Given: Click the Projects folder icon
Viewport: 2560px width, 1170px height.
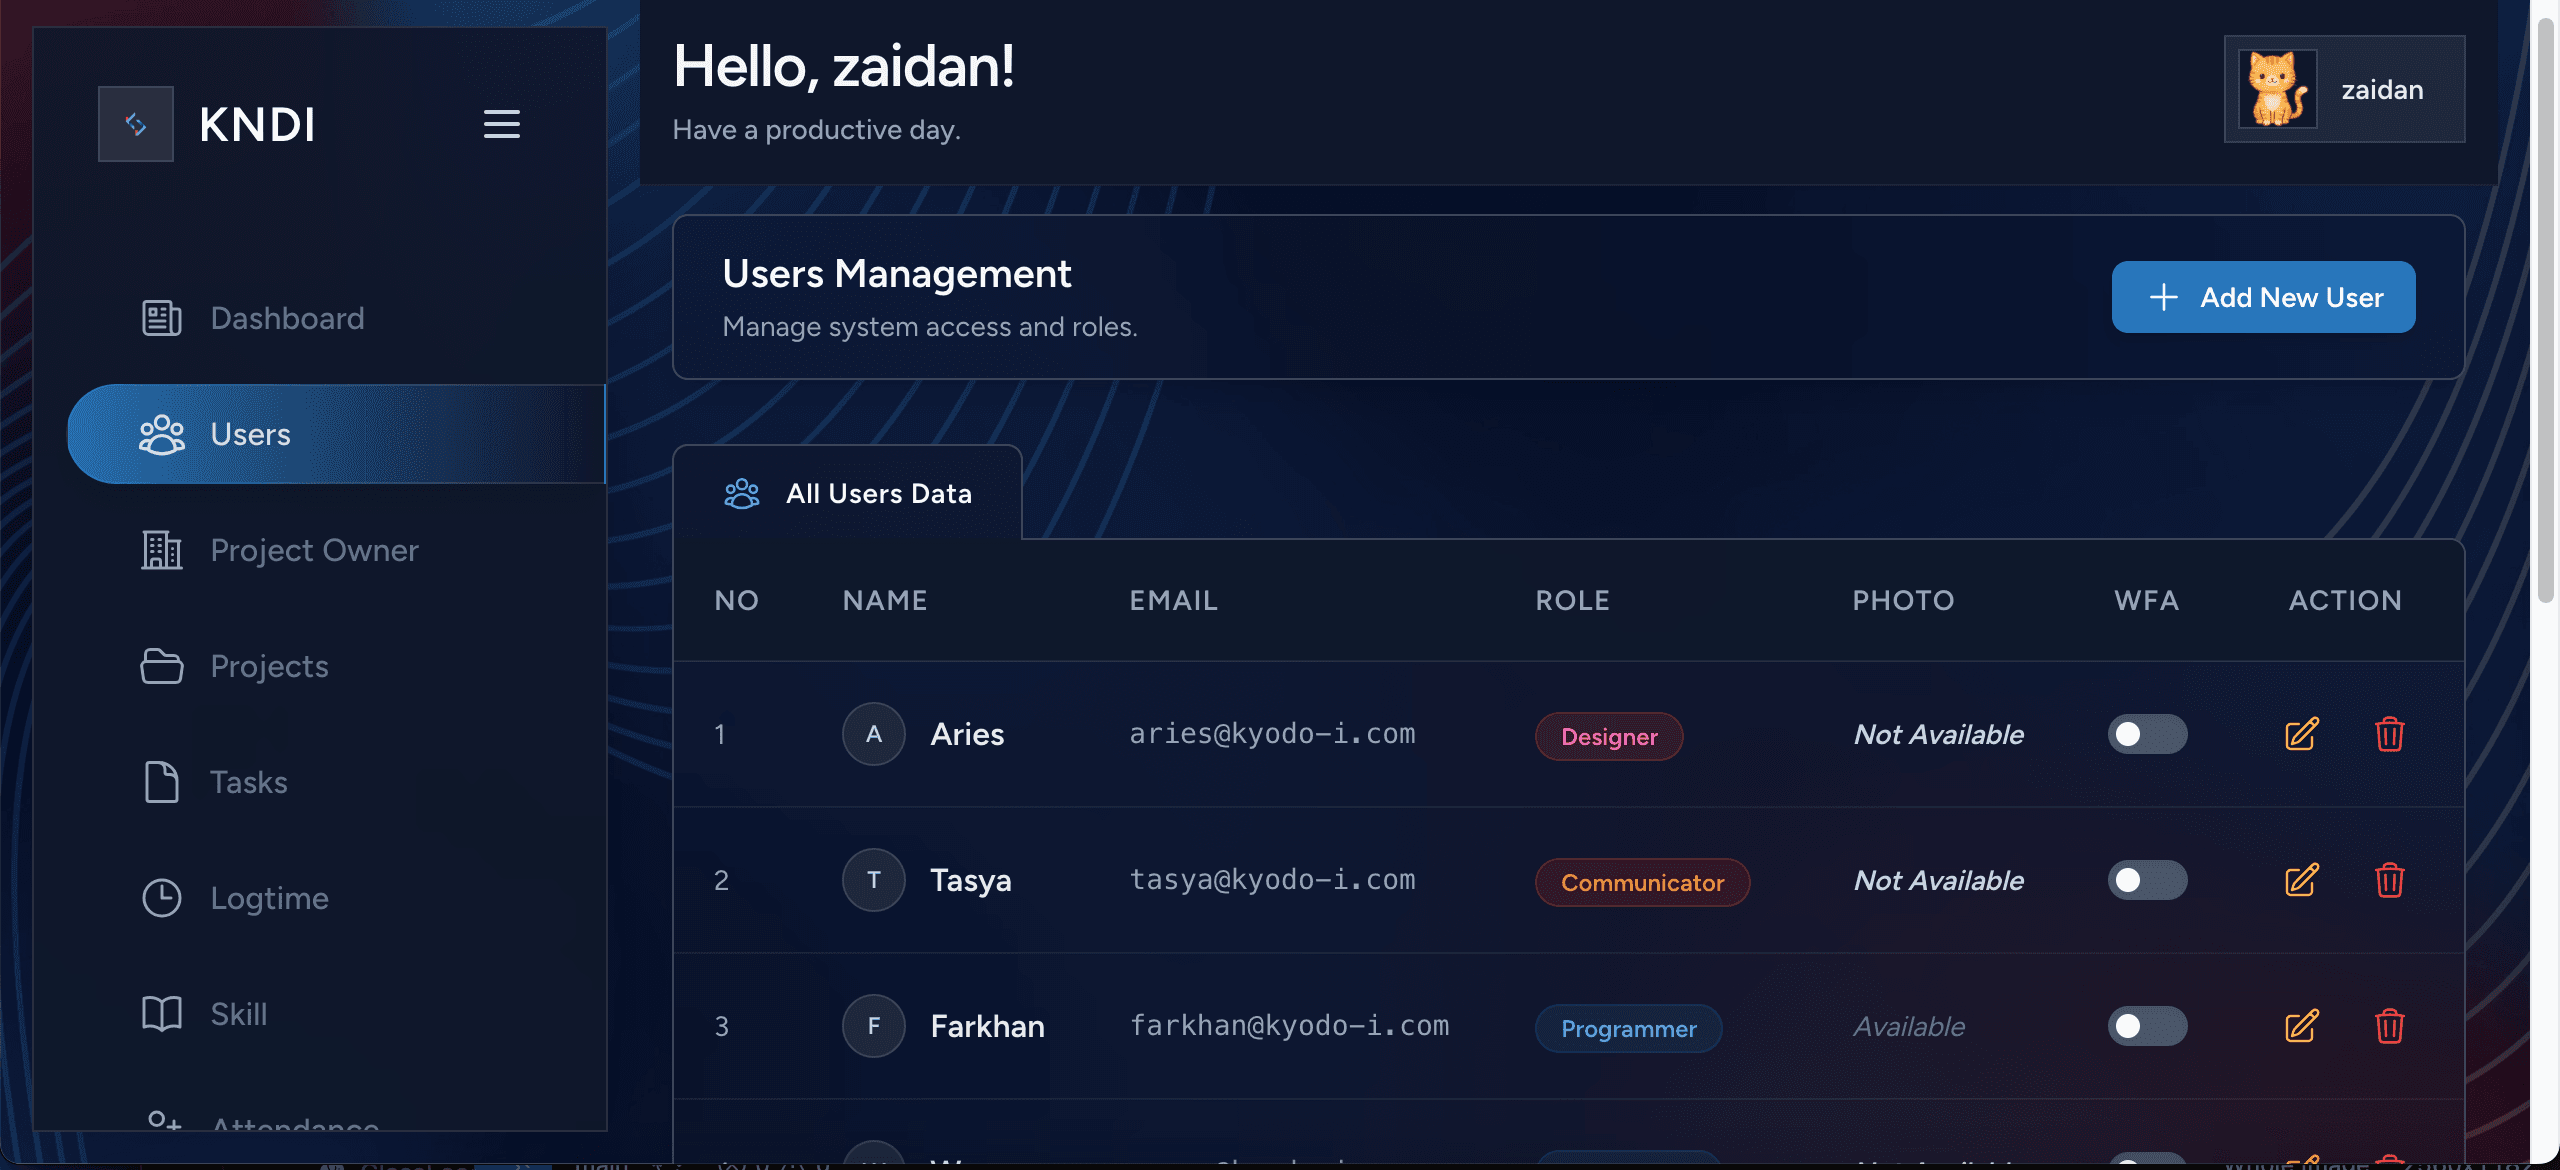Looking at the screenshot, I should [x=161, y=666].
